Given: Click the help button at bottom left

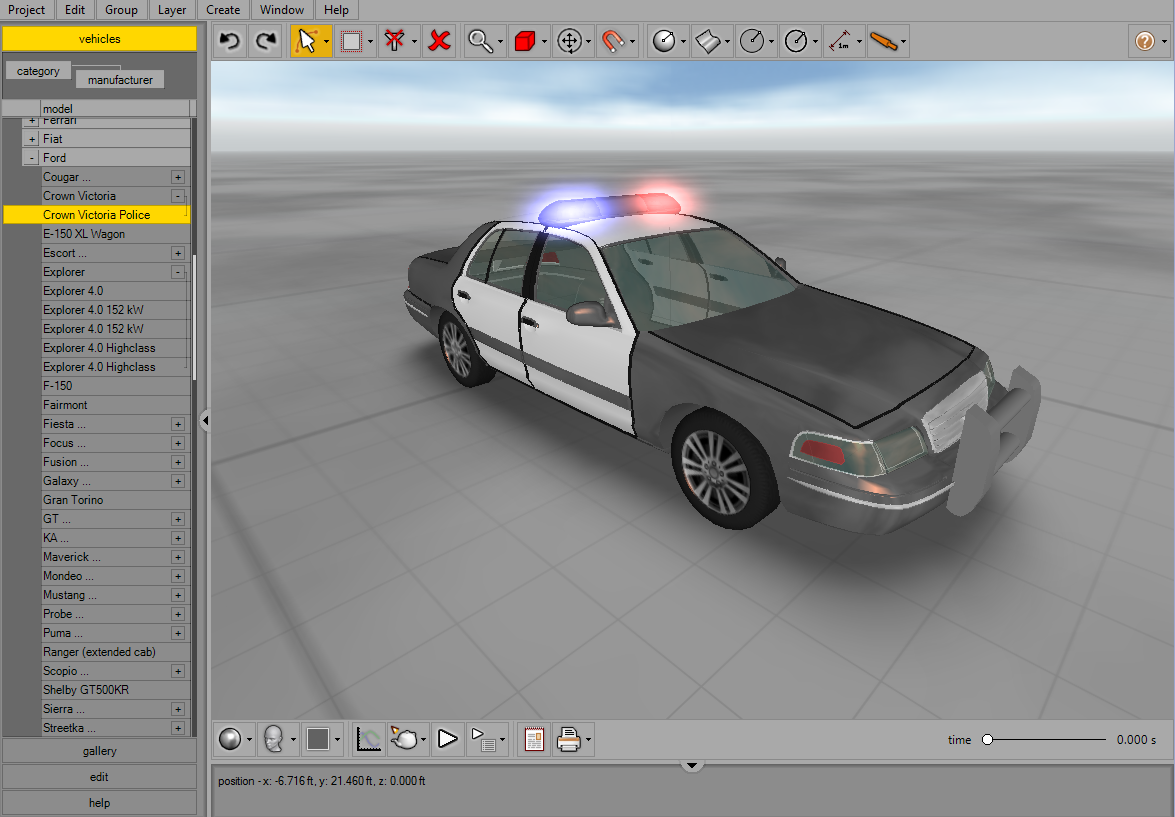Looking at the screenshot, I should (x=99, y=802).
